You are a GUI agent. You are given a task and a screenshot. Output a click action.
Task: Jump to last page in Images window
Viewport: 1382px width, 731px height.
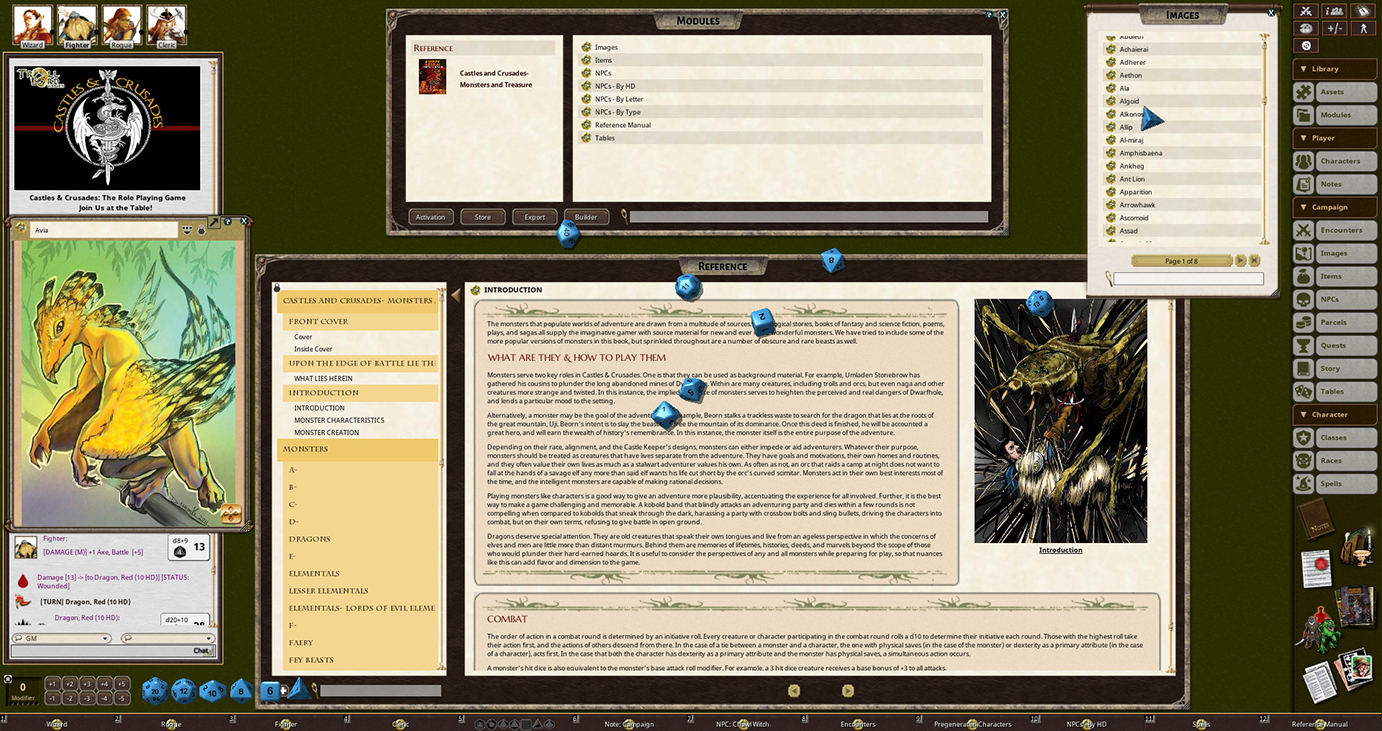[x=1255, y=261]
